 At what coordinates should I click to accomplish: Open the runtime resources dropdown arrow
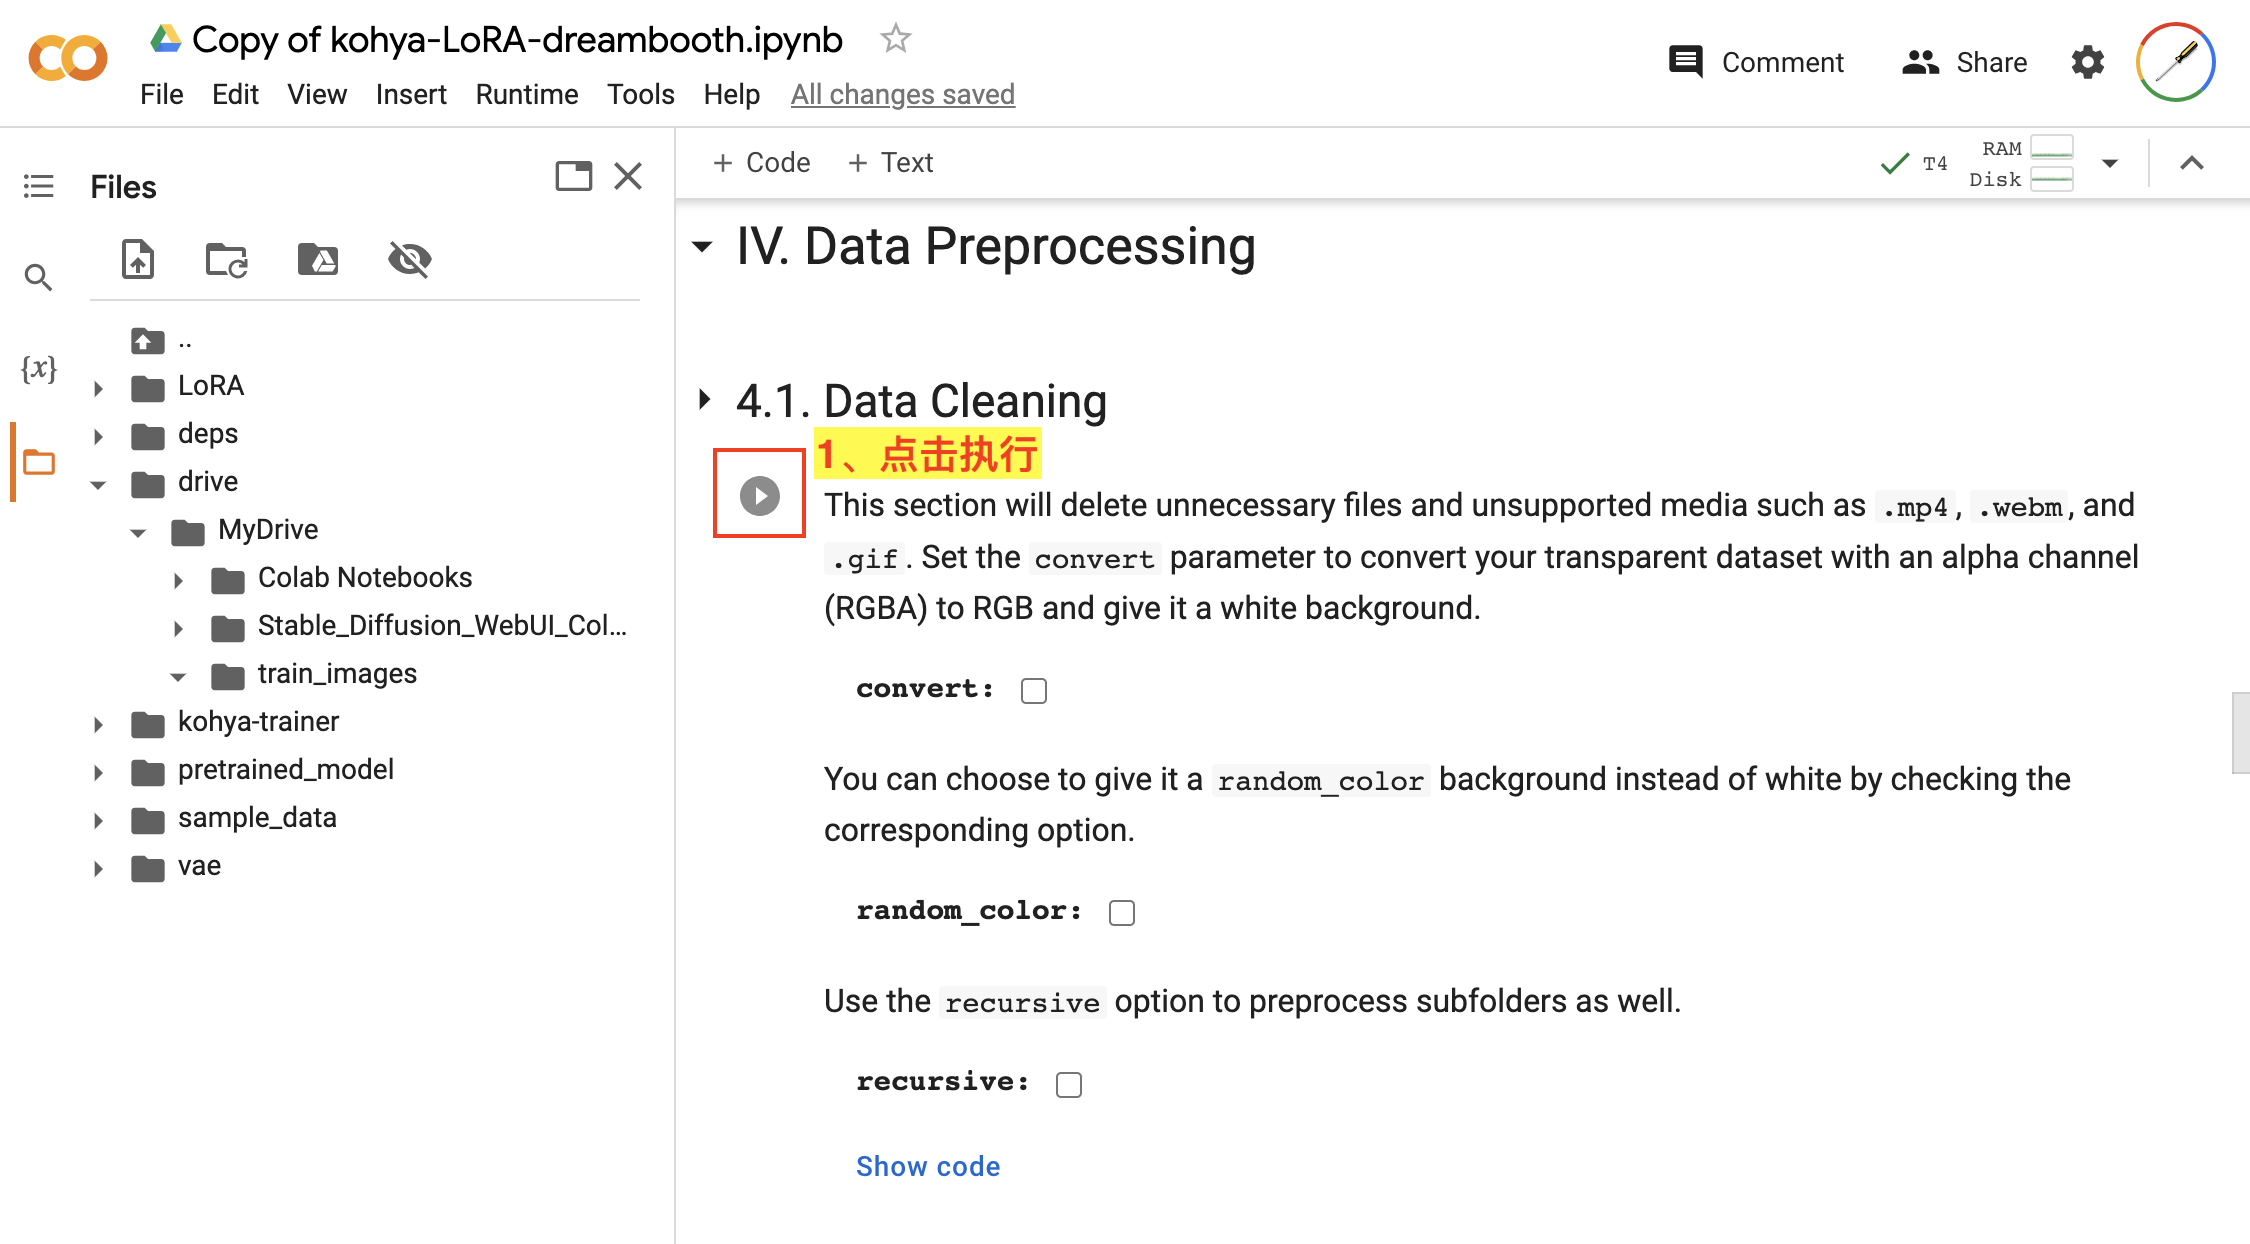point(2110,162)
